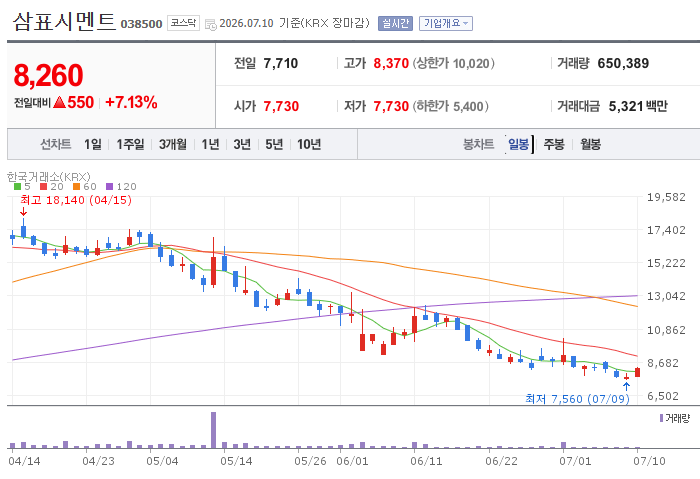Image resolution: width=700 pixels, height=479 pixels.
Task: Click the calendar clock icon before date
Action: click(210, 24)
